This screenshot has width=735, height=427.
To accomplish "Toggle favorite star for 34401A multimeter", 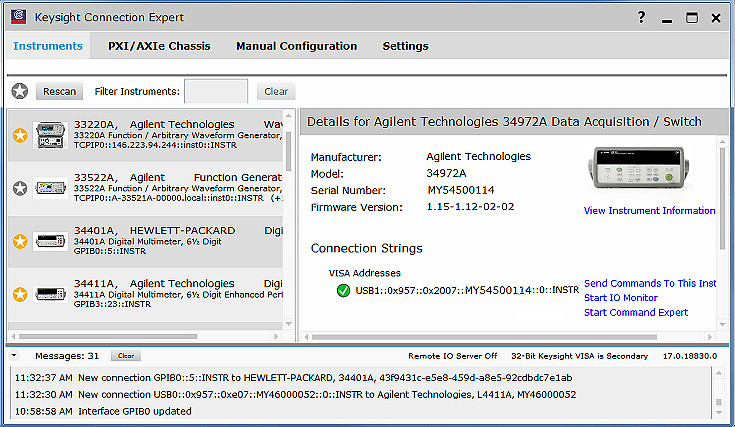I will click(20, 241).
